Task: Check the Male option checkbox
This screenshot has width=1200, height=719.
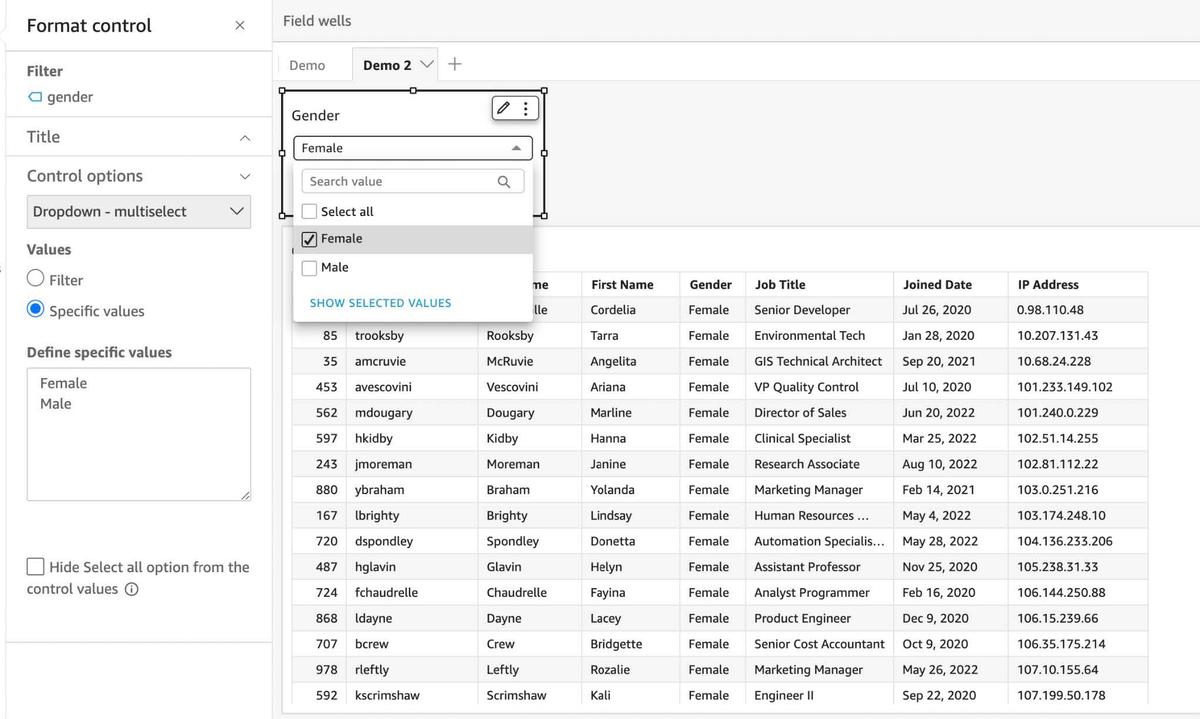Action: click(x=310, y=267)
